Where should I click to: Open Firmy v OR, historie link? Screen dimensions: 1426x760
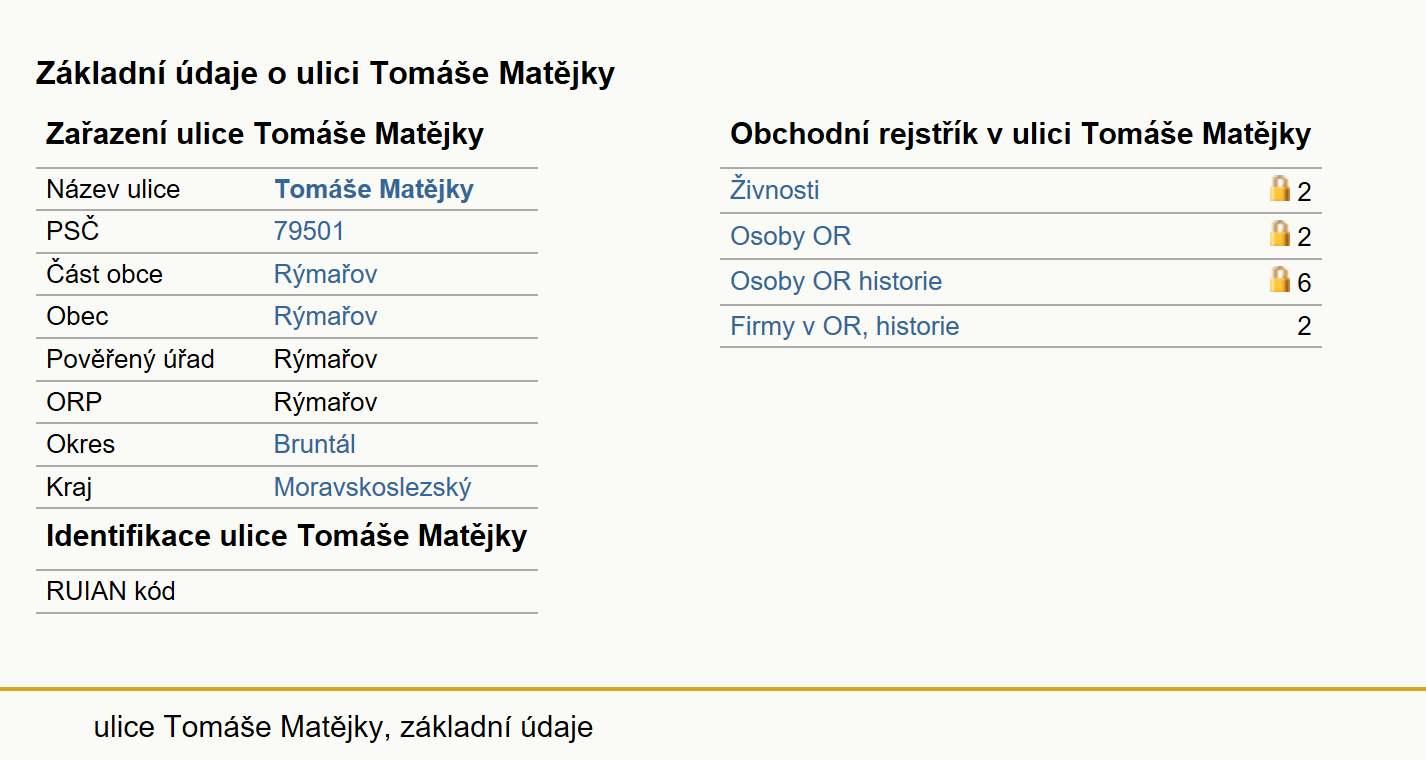tap(845, 326)
